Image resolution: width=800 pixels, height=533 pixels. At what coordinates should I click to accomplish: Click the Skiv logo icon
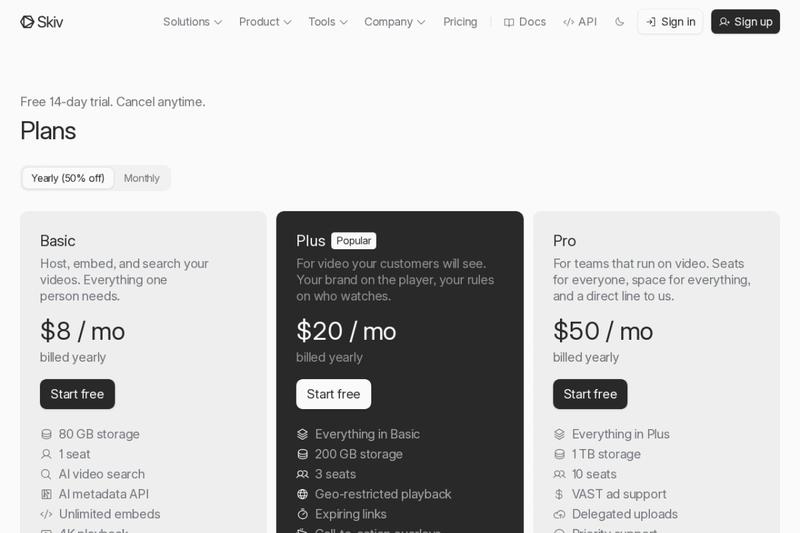(27, 22)
